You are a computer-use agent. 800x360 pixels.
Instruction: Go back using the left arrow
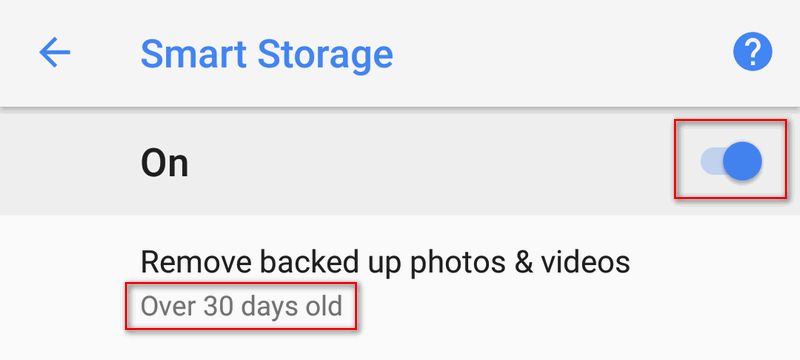tap(55, 53)
